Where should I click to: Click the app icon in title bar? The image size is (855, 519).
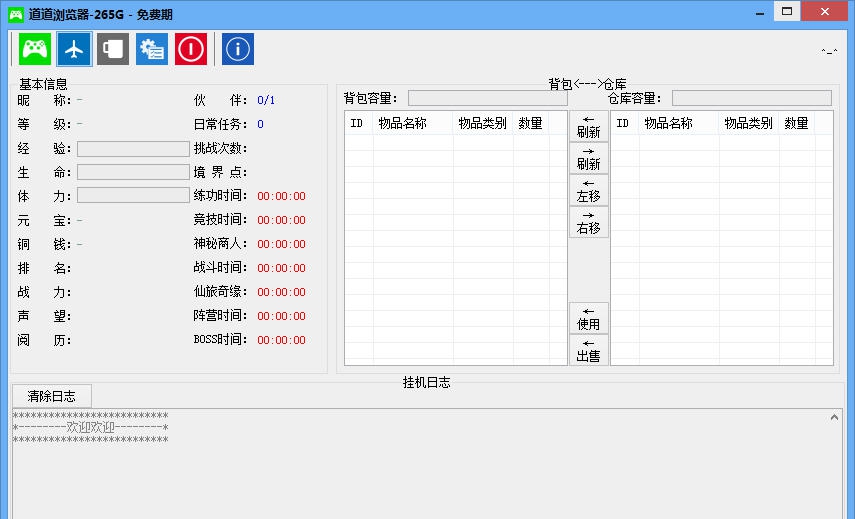click(x=15, y=14)
